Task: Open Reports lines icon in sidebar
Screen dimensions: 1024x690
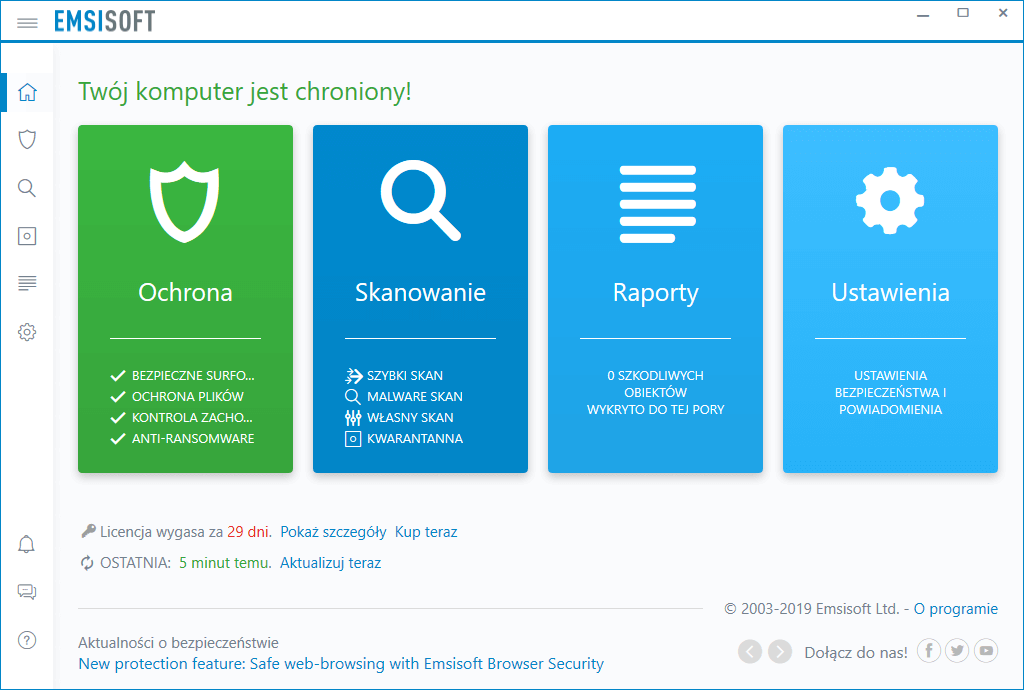Action: point(27,283)
